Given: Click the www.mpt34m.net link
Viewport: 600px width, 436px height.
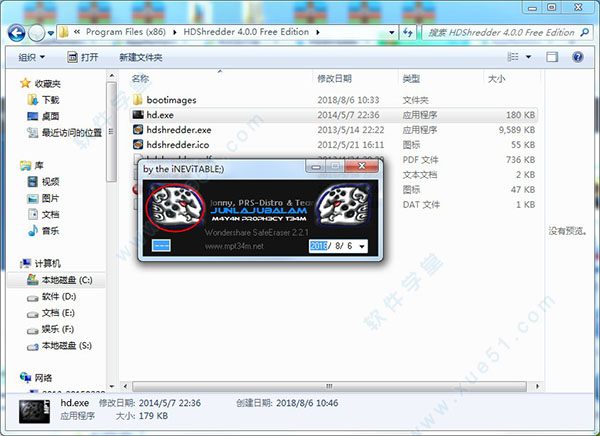Looking at the screenshot, I should 234,246.
